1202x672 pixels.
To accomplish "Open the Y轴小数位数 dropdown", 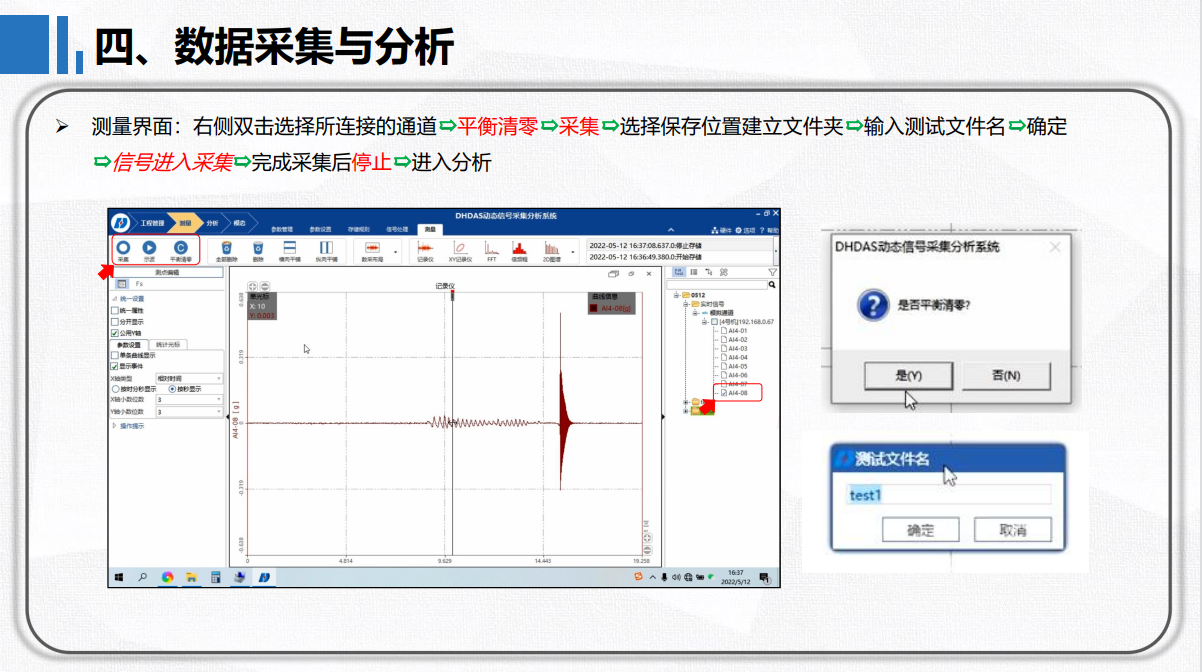I will tap(189, 412).
